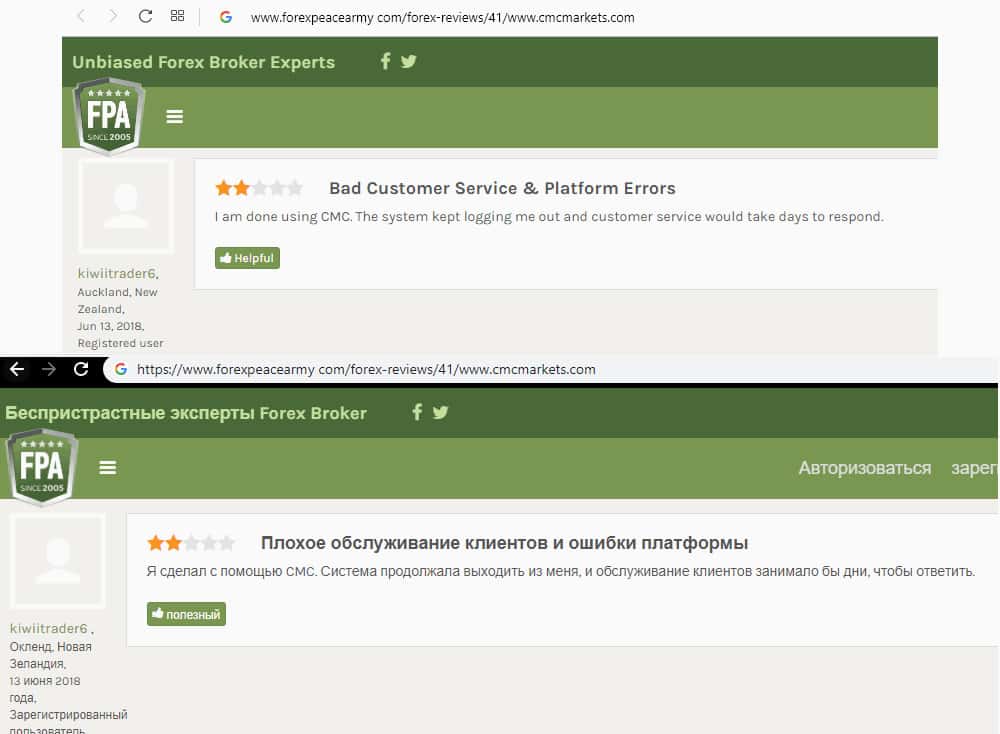Click 'Auckland, New Zealand' location text
Image resolution: width=1000 pixels, height=734 pixels.
[x=117, y=300]
